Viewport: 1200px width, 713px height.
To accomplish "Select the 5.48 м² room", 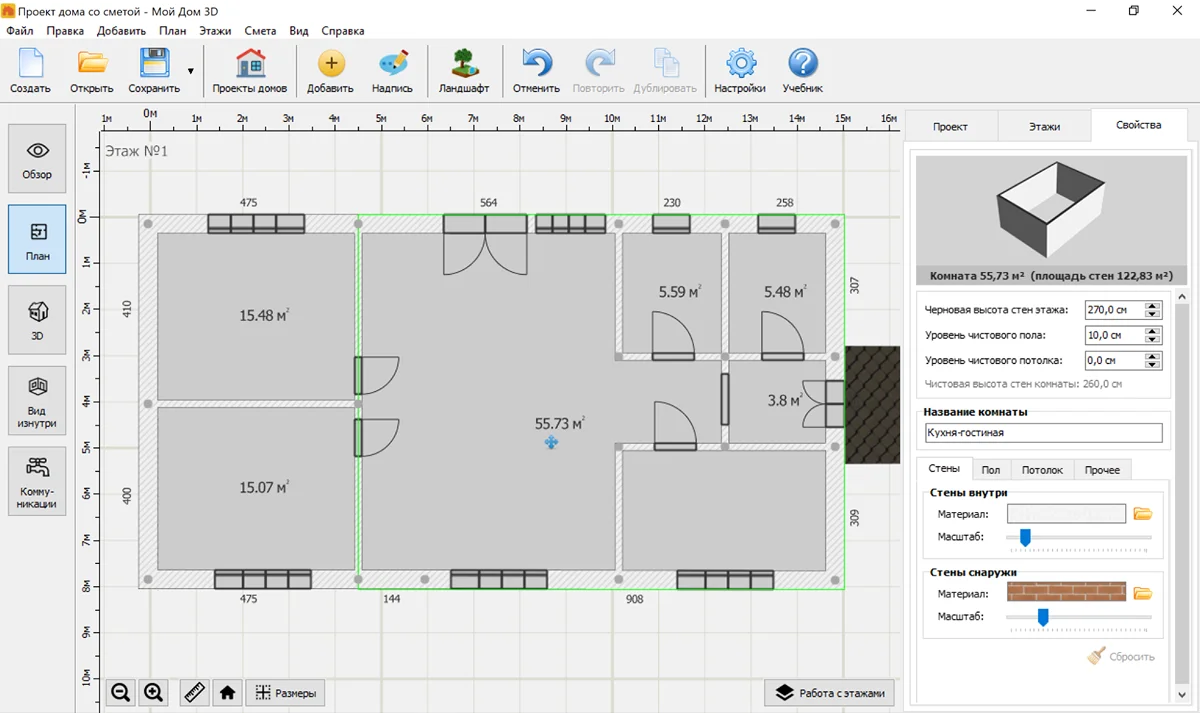I will [777, 292].
